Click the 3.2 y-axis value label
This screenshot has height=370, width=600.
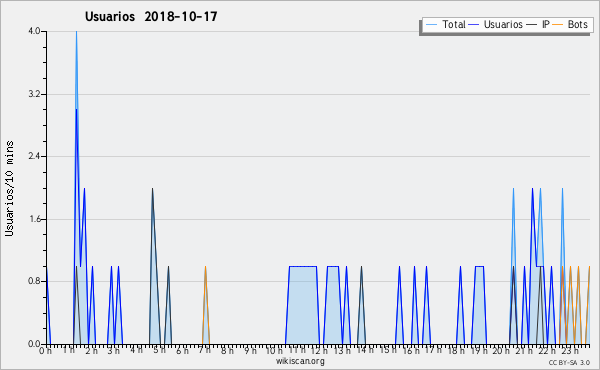pos(34,94)
